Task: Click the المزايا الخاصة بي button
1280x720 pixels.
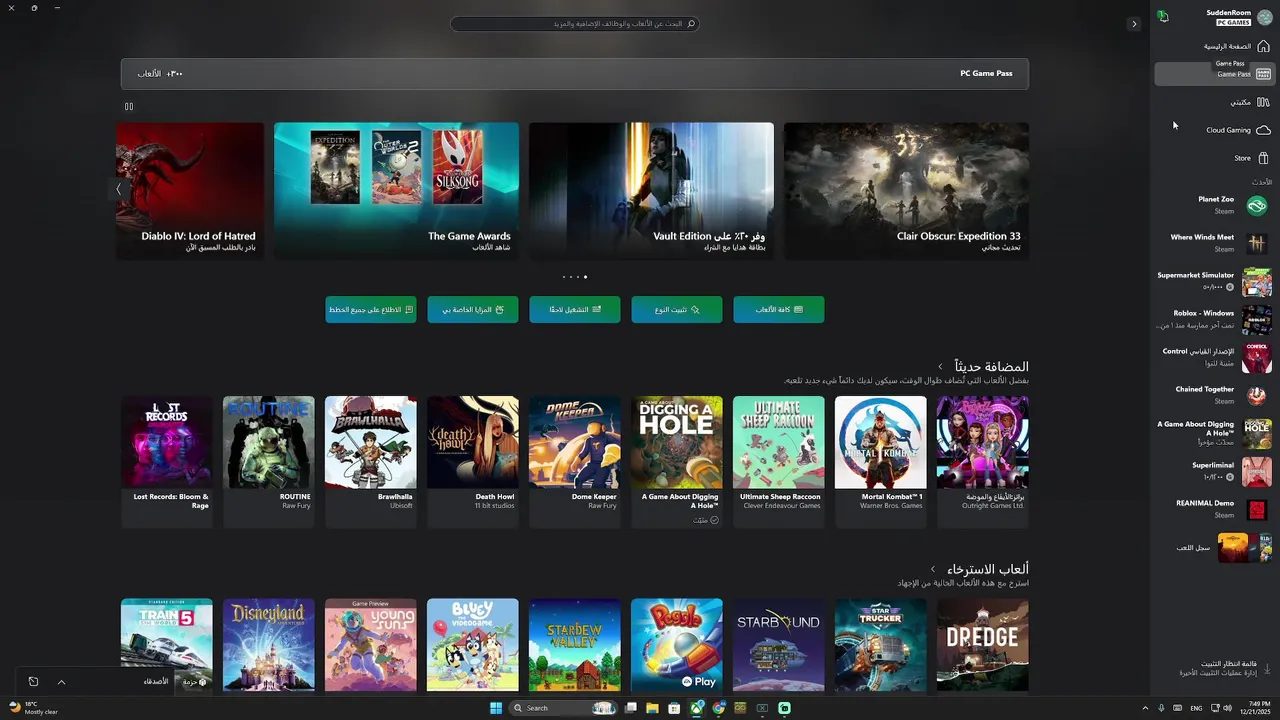Action: (x=473, y=309)
